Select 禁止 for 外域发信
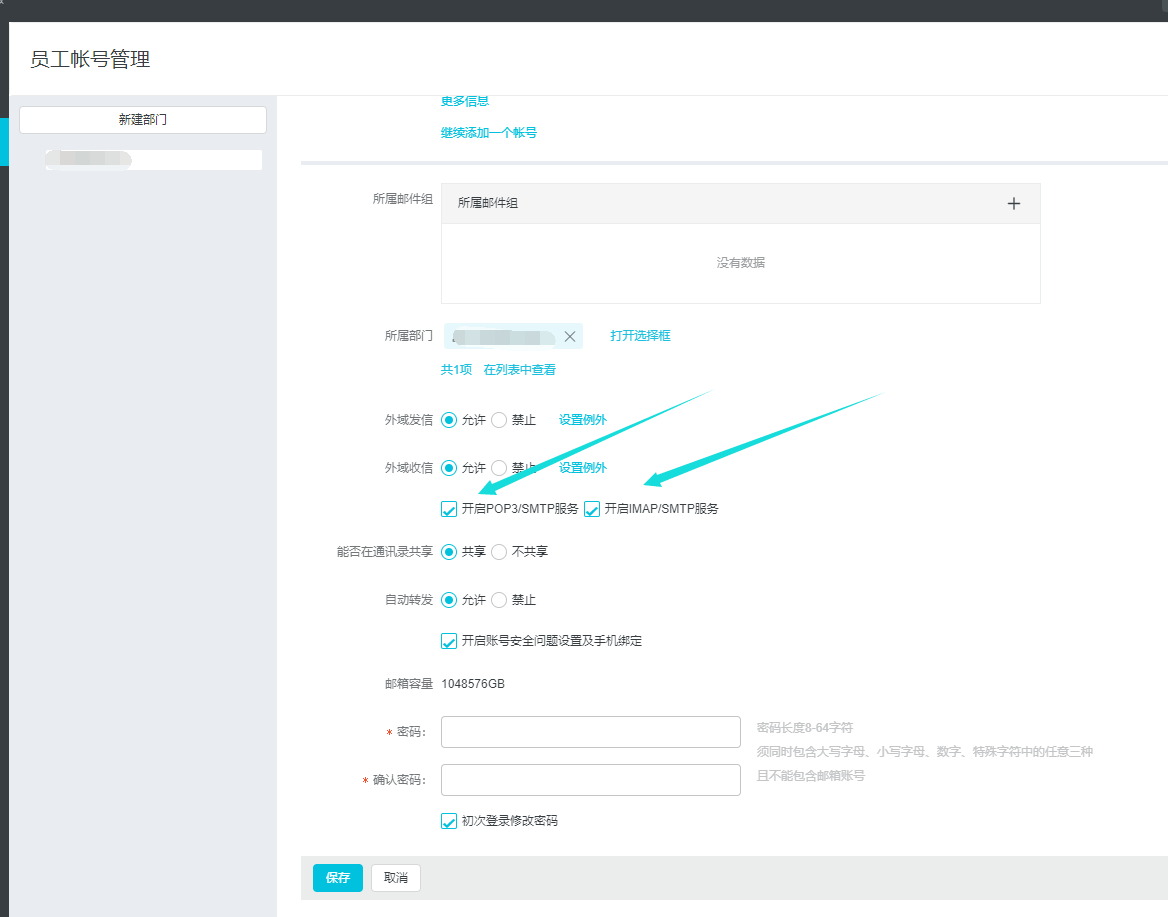This screenshot has width=1168, height=917. [499, 420]
